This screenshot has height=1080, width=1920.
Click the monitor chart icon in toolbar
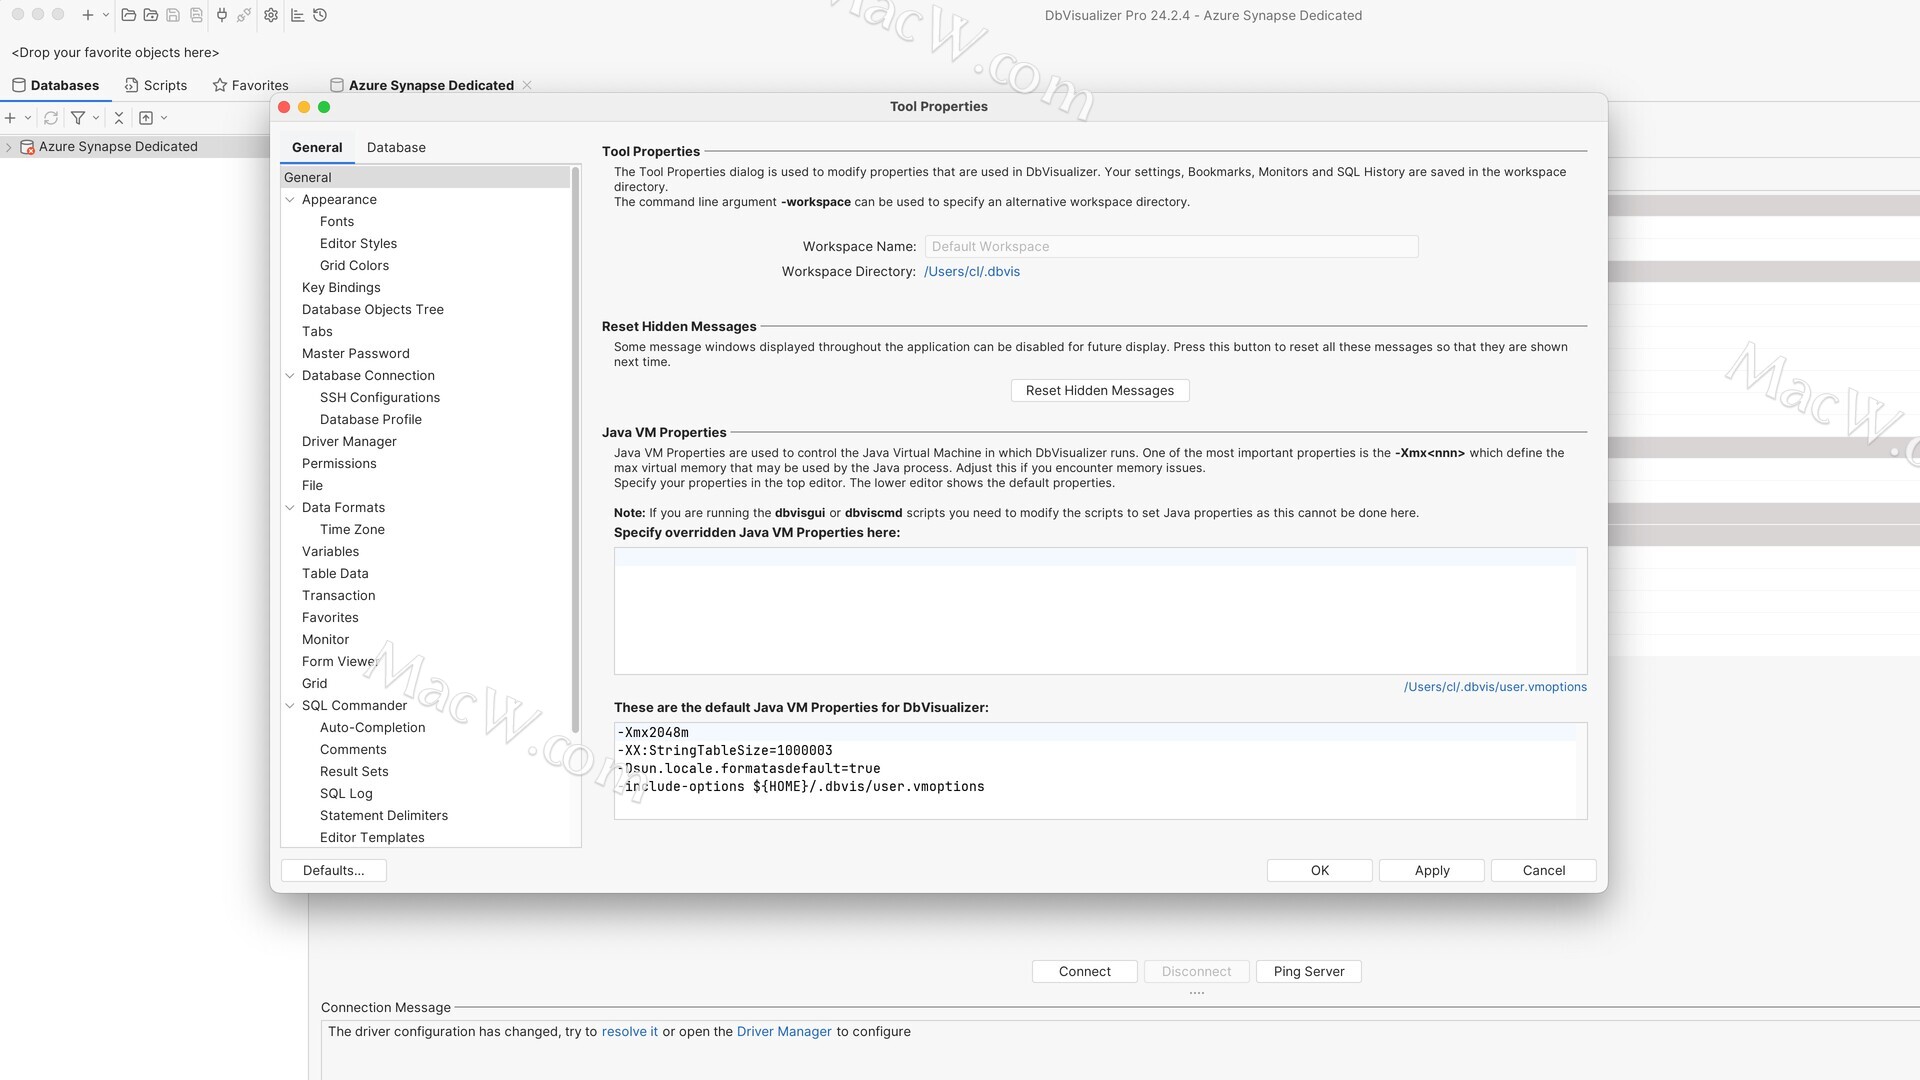[x=297, y=15]
